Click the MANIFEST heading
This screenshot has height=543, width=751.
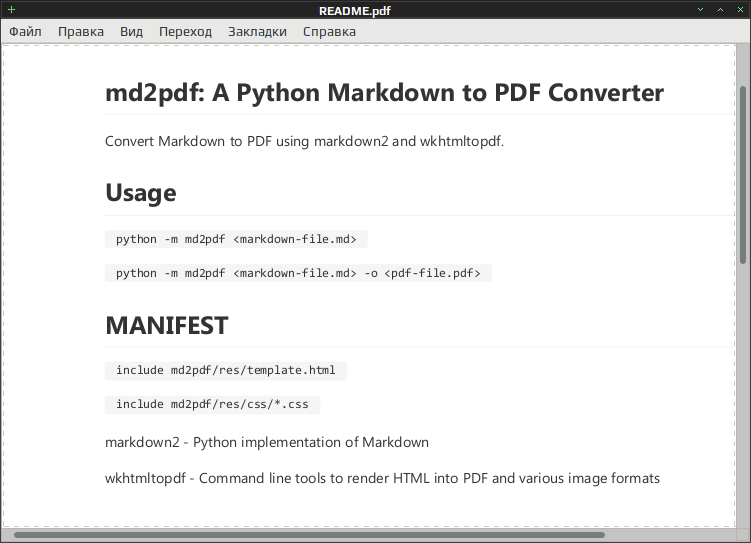point(167,326)
